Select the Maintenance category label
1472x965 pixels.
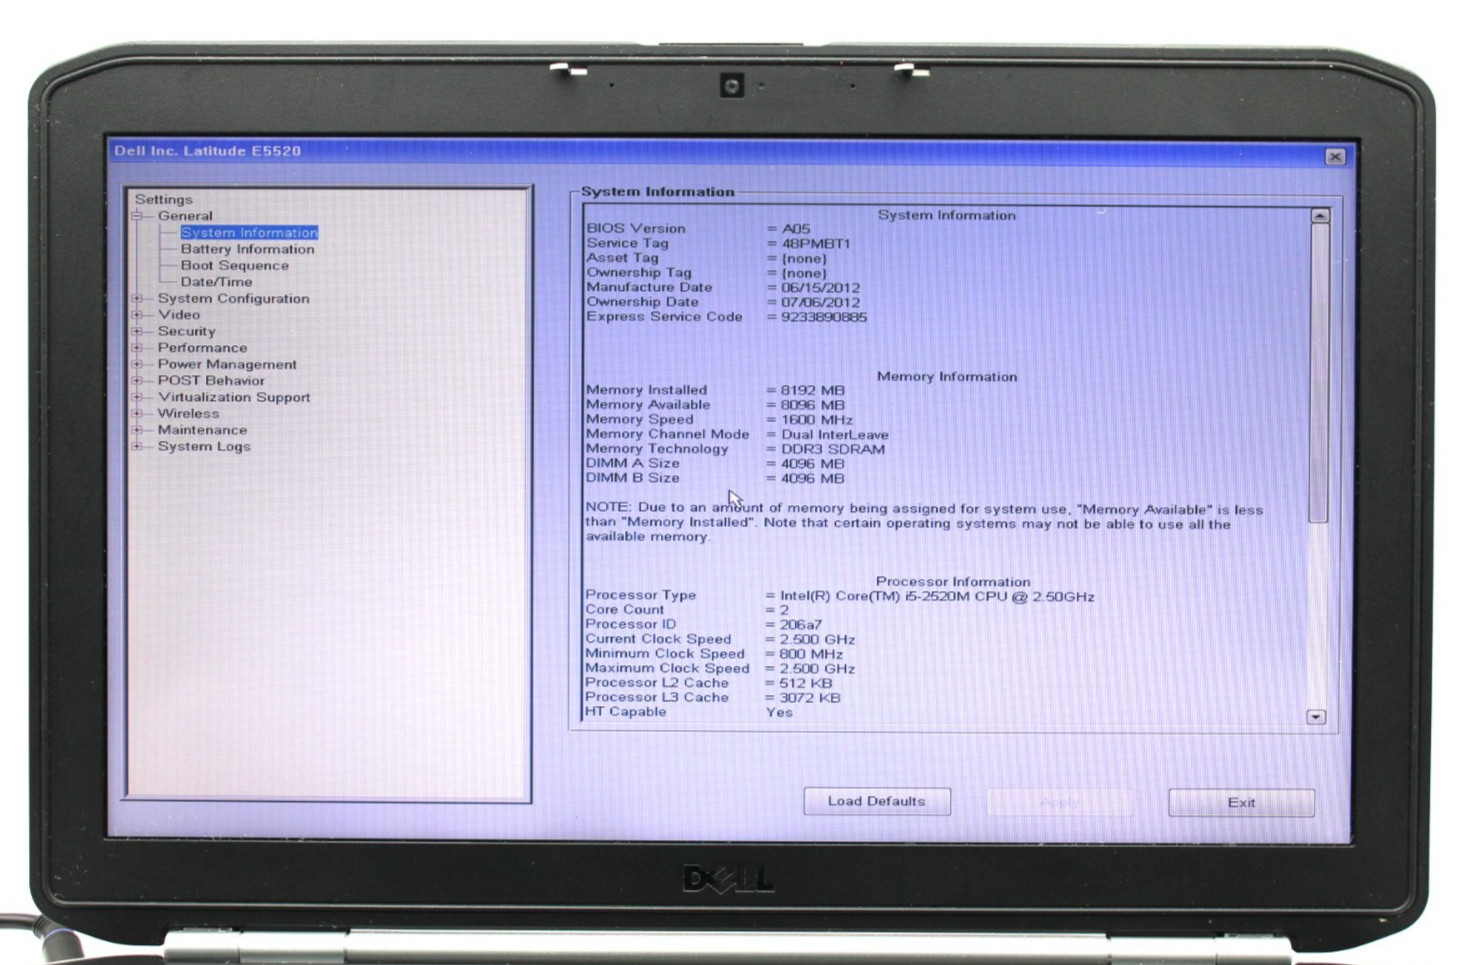202,430
